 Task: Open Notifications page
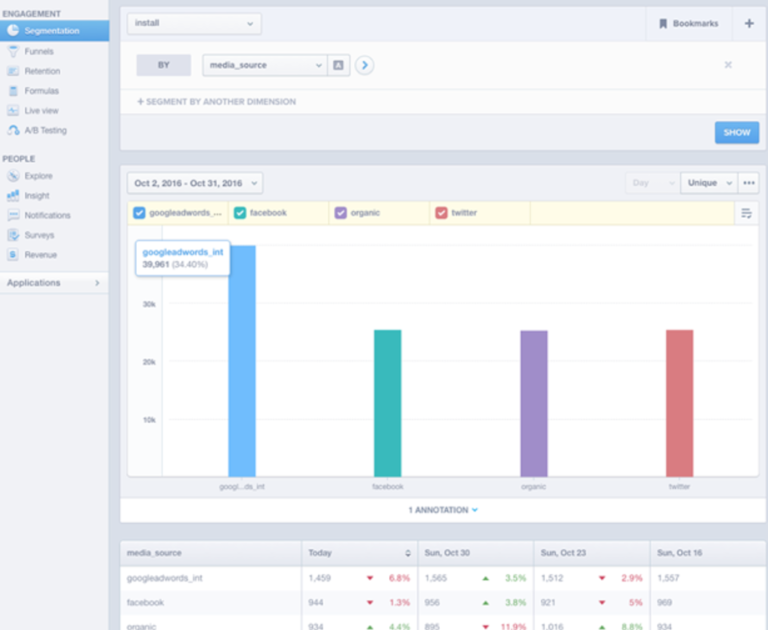48,215
